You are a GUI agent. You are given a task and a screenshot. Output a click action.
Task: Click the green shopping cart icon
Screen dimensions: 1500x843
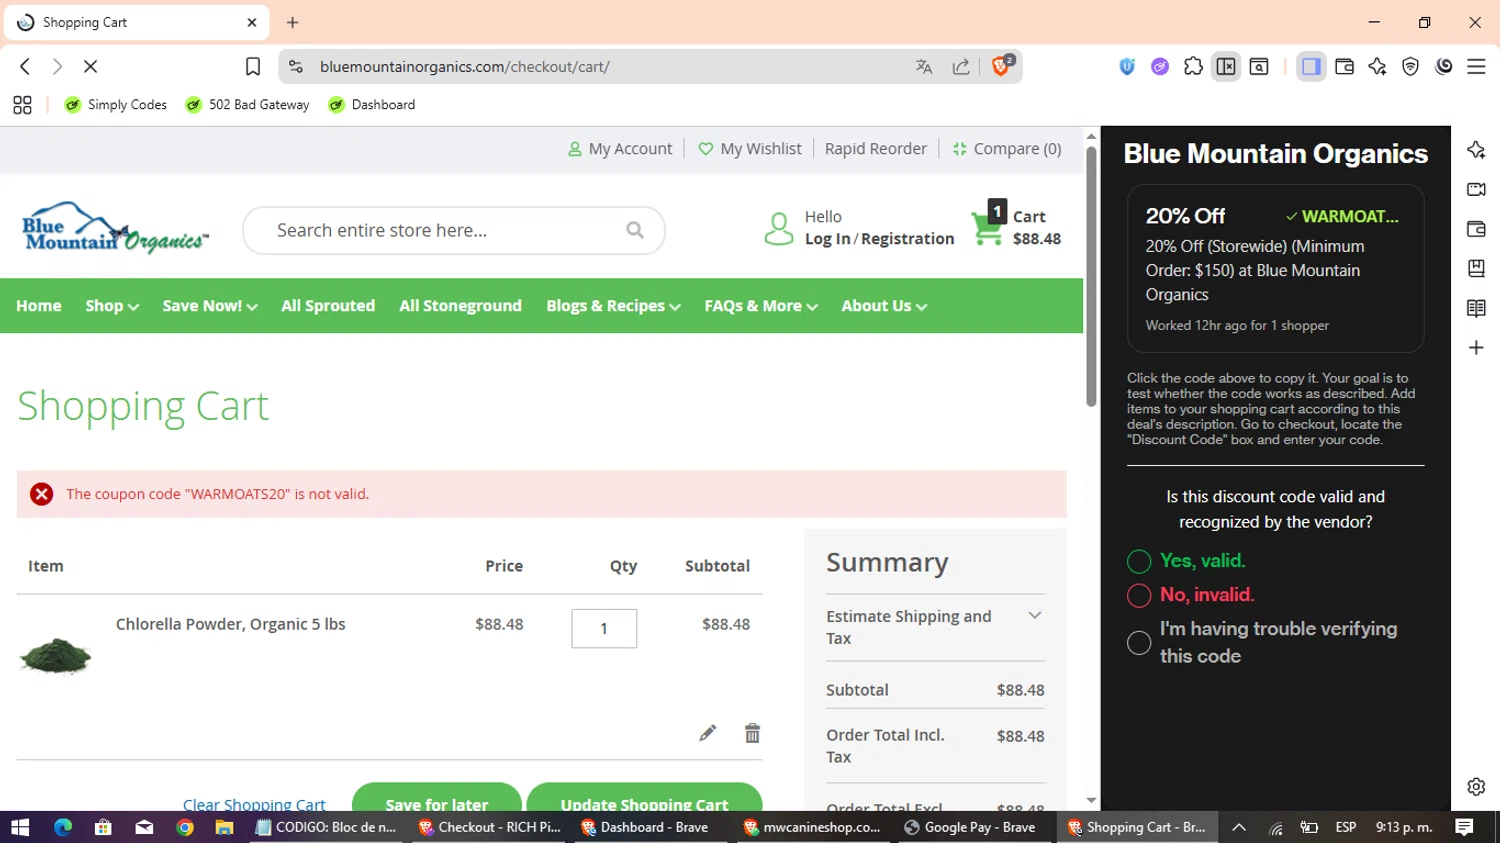pos(986,229)
